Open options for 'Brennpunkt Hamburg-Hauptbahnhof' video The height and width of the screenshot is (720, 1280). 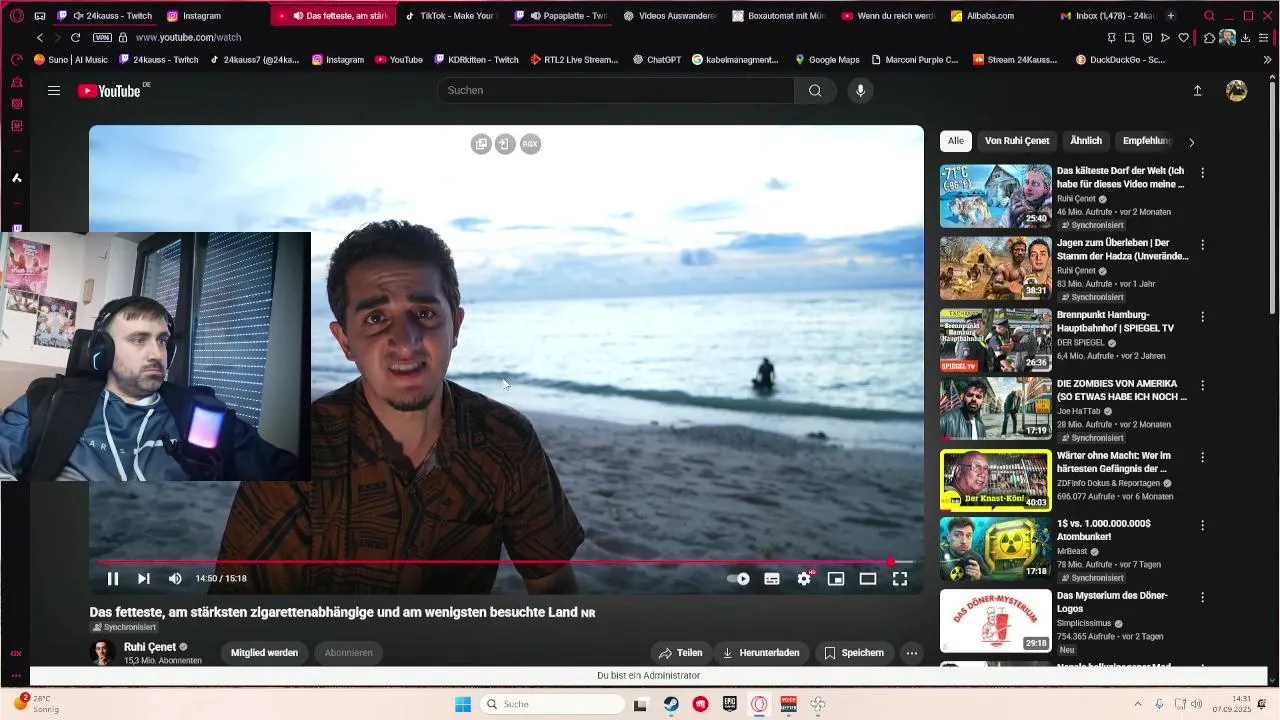point(1203,315)
